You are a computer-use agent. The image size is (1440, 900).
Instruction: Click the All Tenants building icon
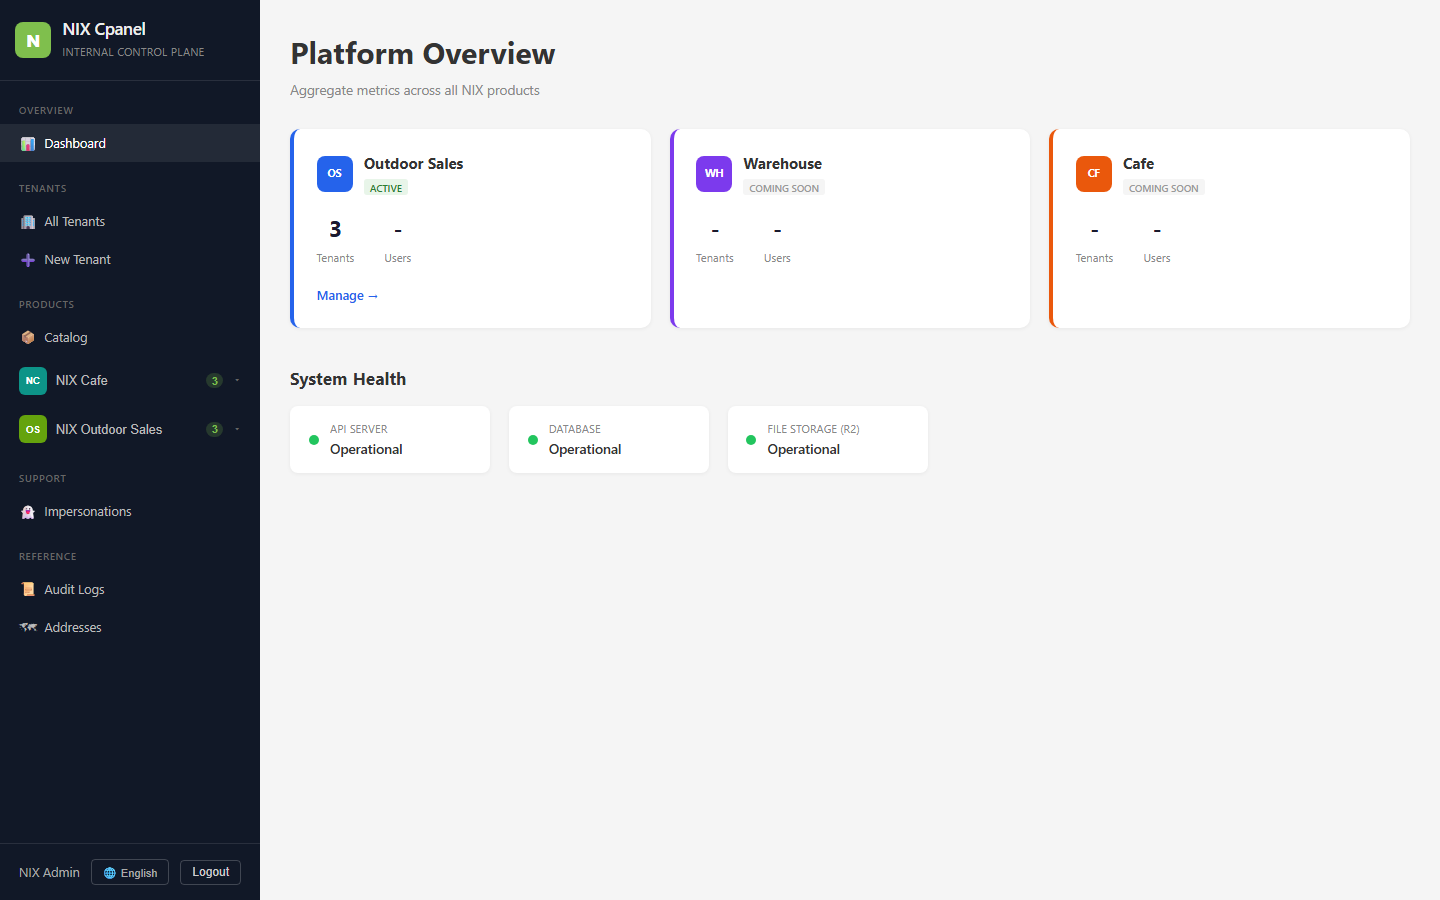(28, 222)
